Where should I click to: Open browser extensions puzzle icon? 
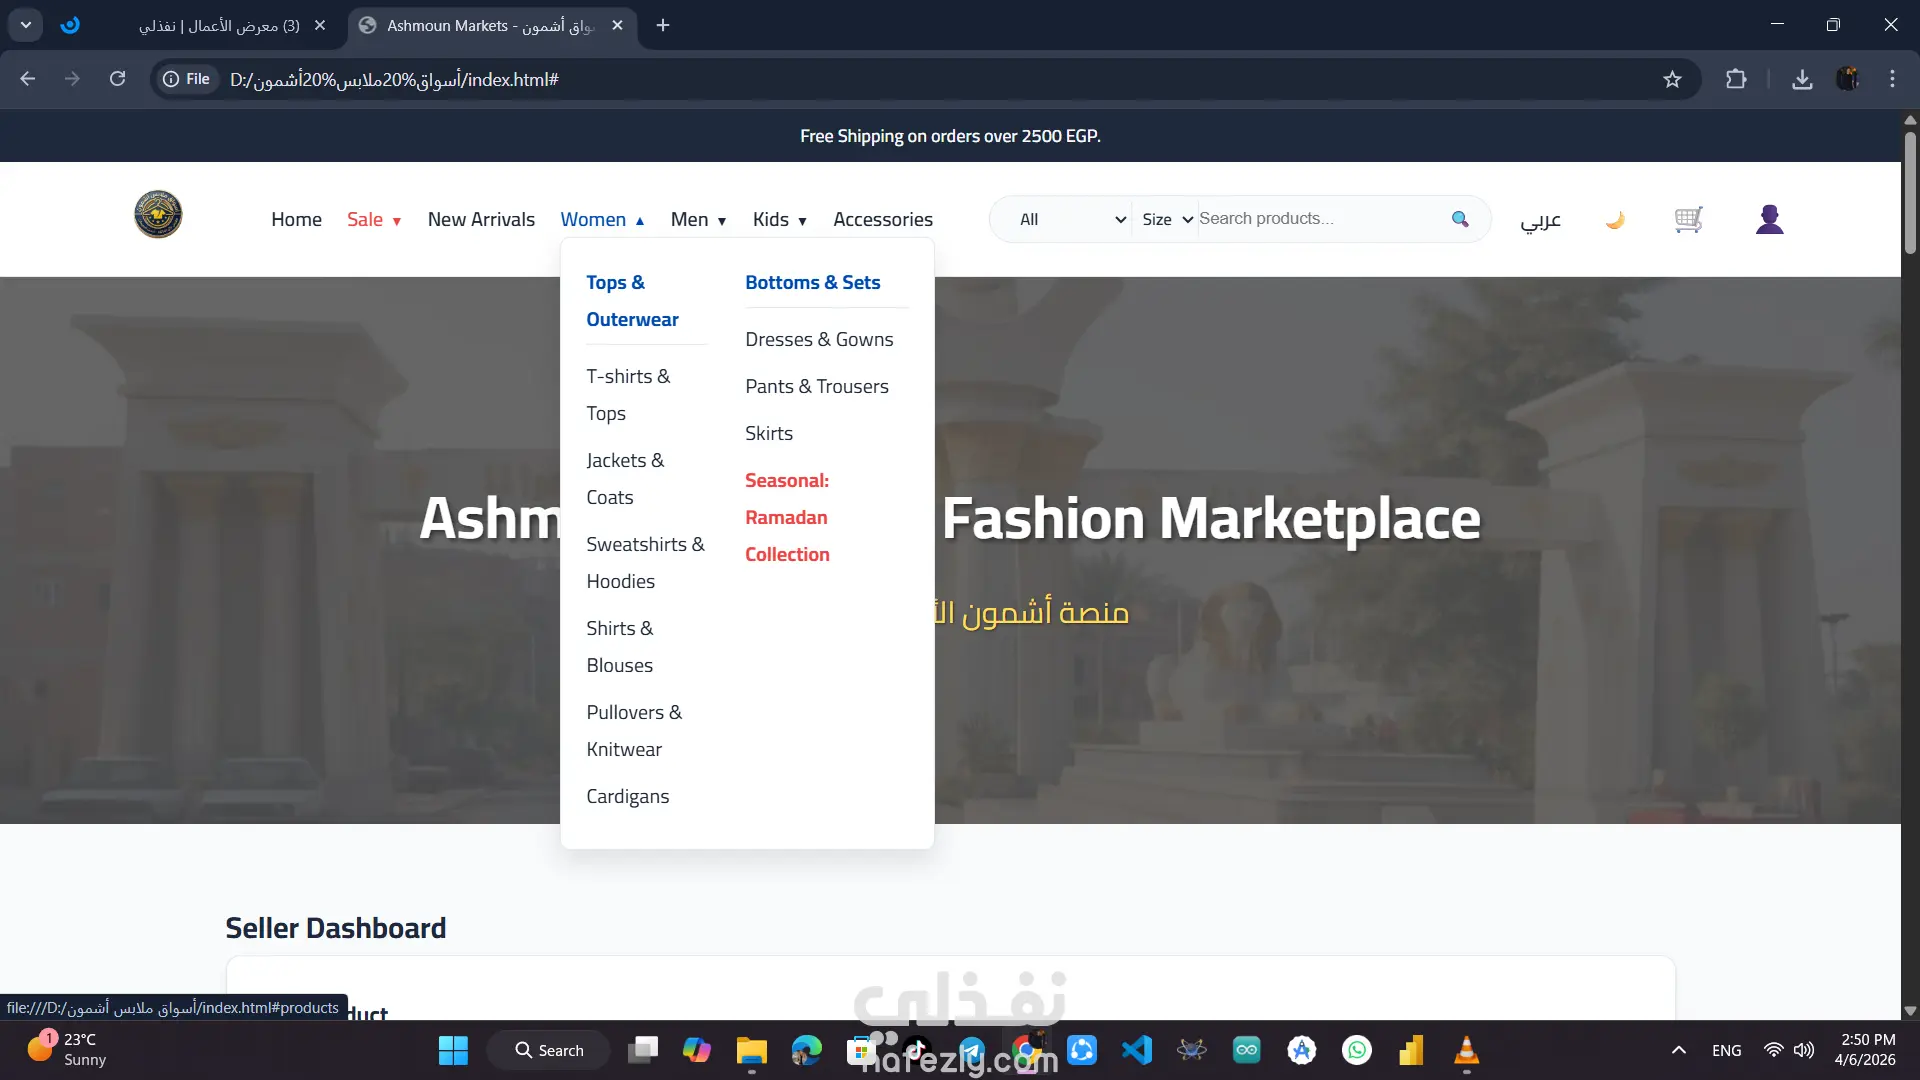(x=1736, y=79)
